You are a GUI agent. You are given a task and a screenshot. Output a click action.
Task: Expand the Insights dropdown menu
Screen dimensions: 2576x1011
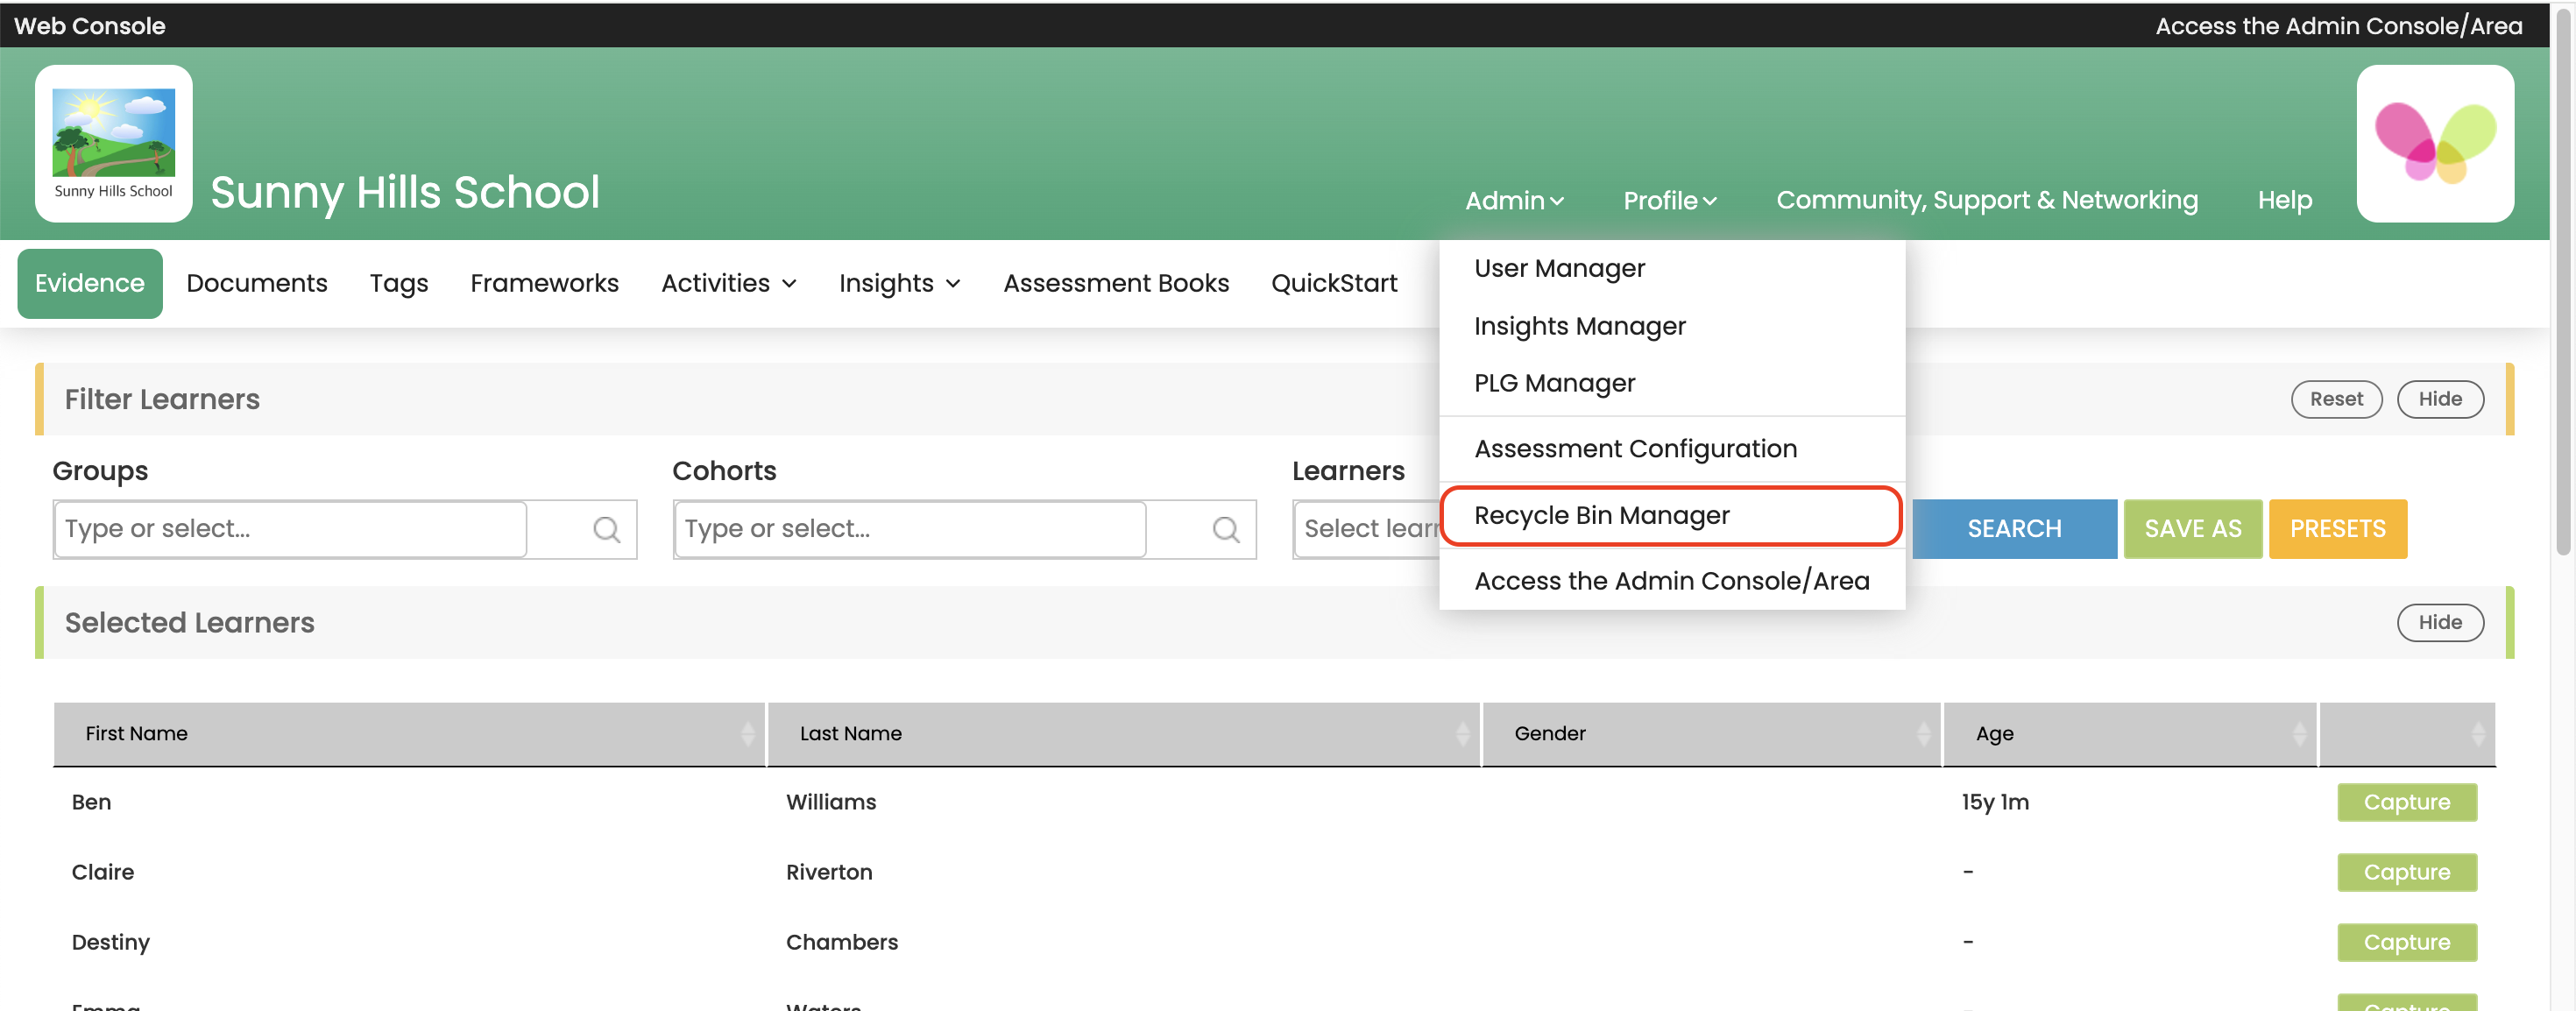point(899,283)
